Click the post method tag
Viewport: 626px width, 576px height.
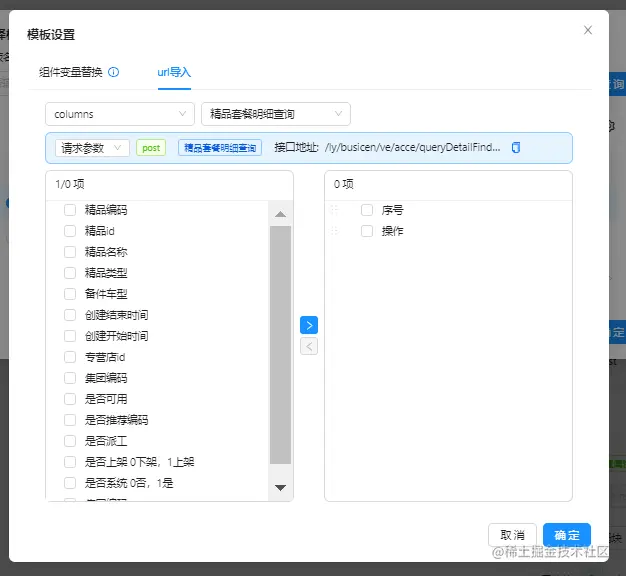(x=151, y=148)
